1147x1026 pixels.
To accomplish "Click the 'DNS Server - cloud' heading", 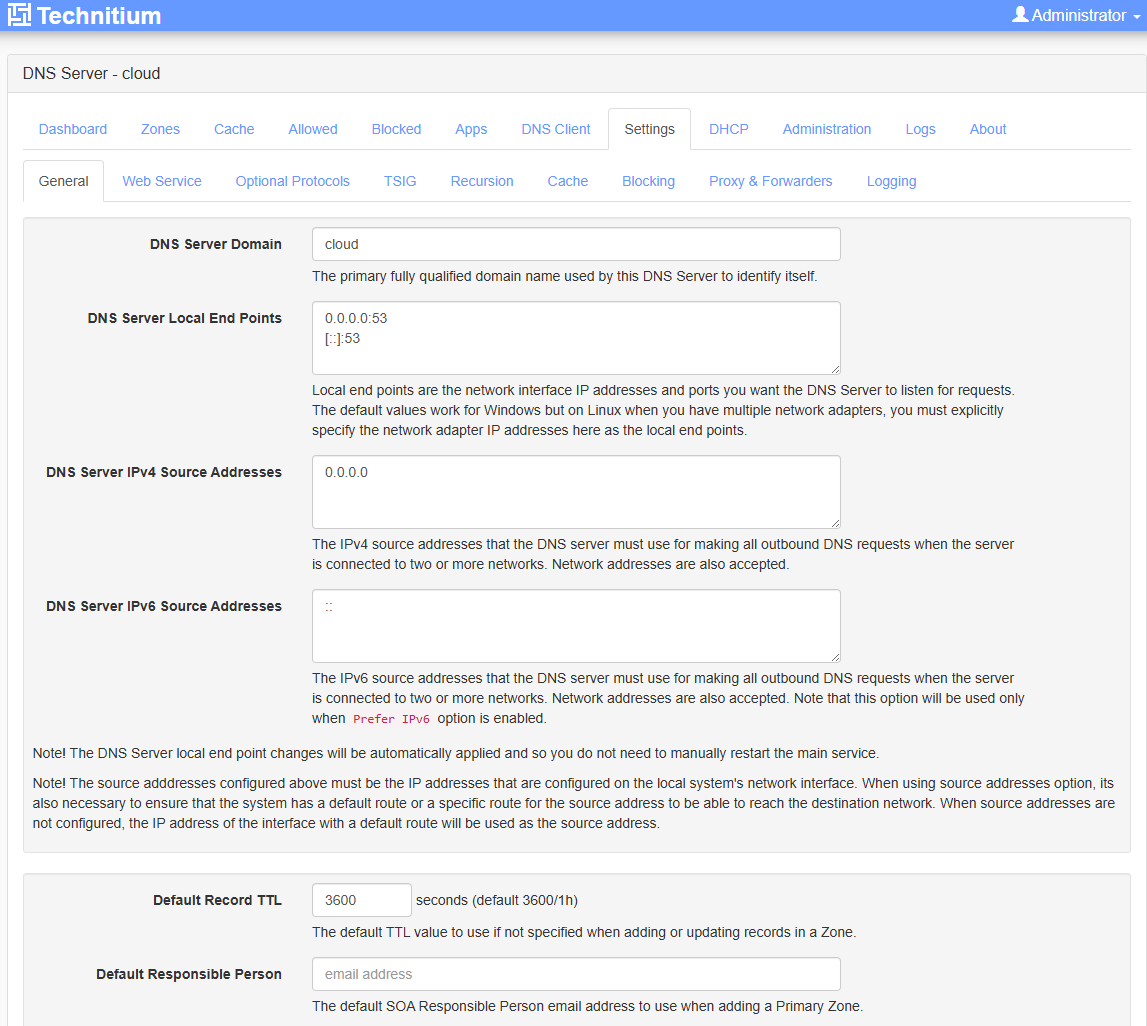I will (91, 74).
